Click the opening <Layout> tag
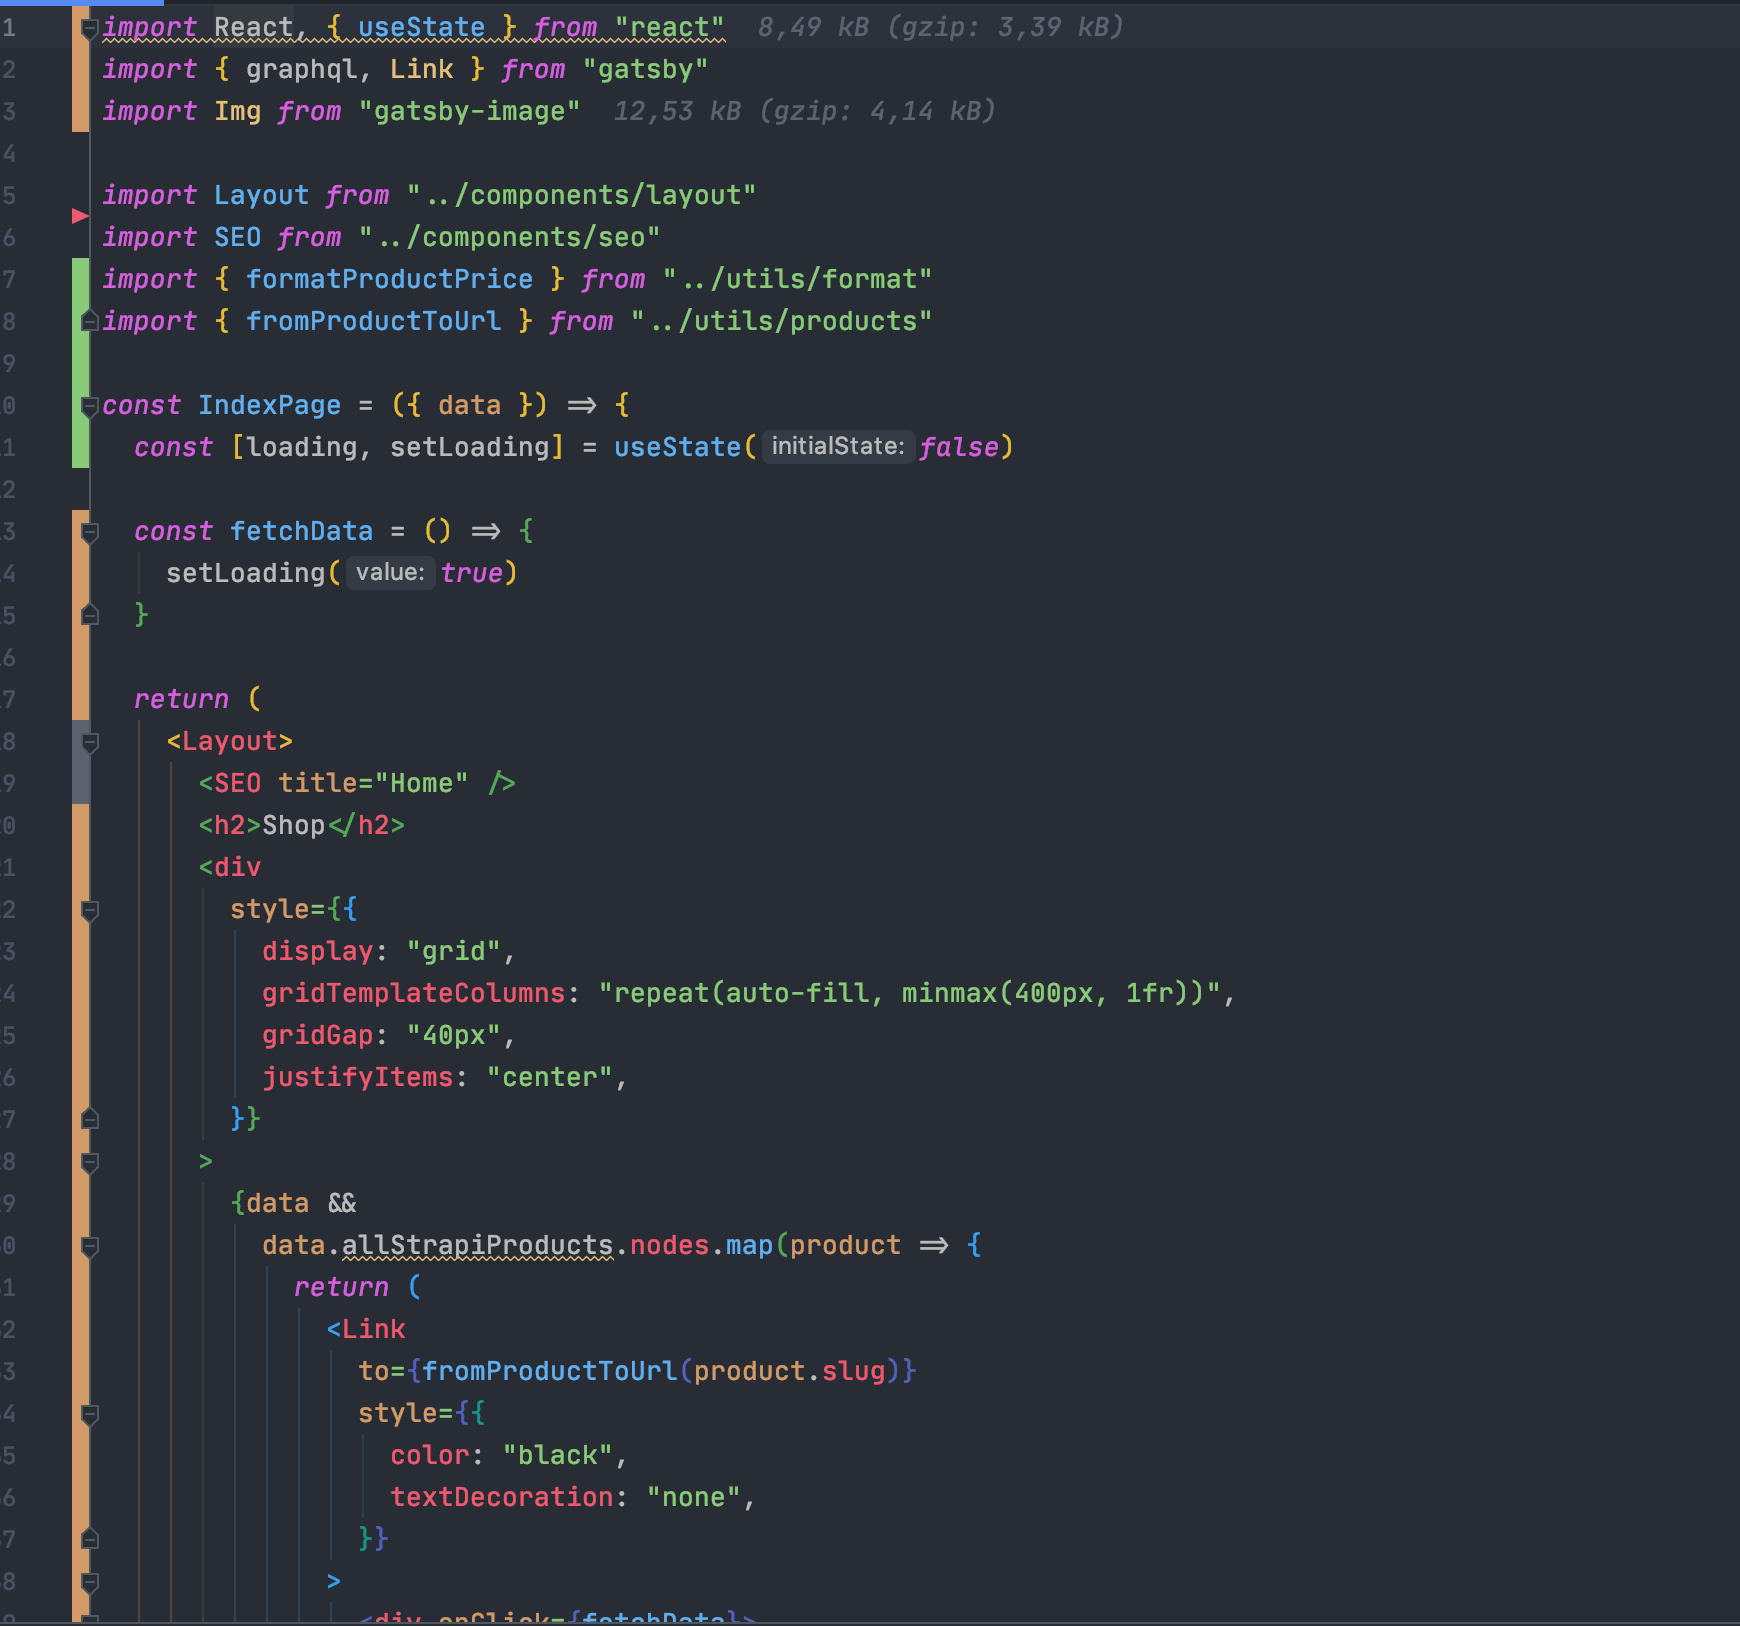 click(x=229, y=741)
